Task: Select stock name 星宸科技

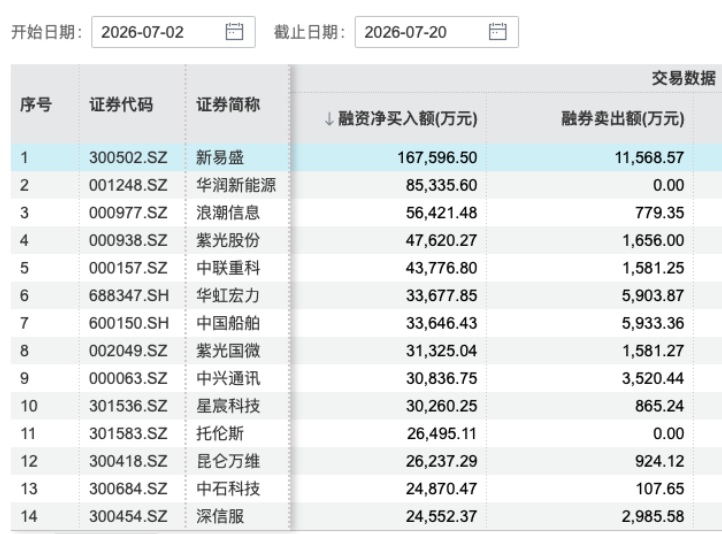Action: click(228, 406)
